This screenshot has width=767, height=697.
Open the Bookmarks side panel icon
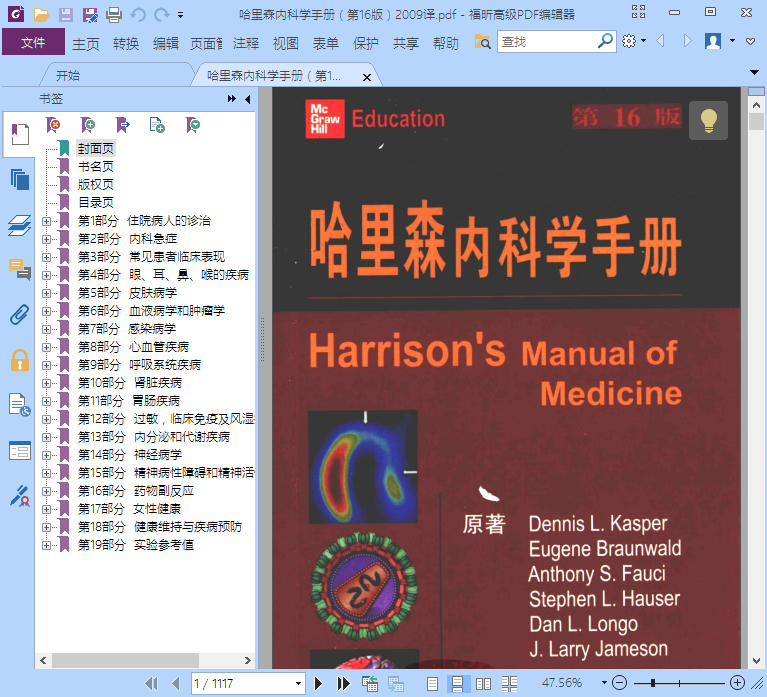(20, 134)
